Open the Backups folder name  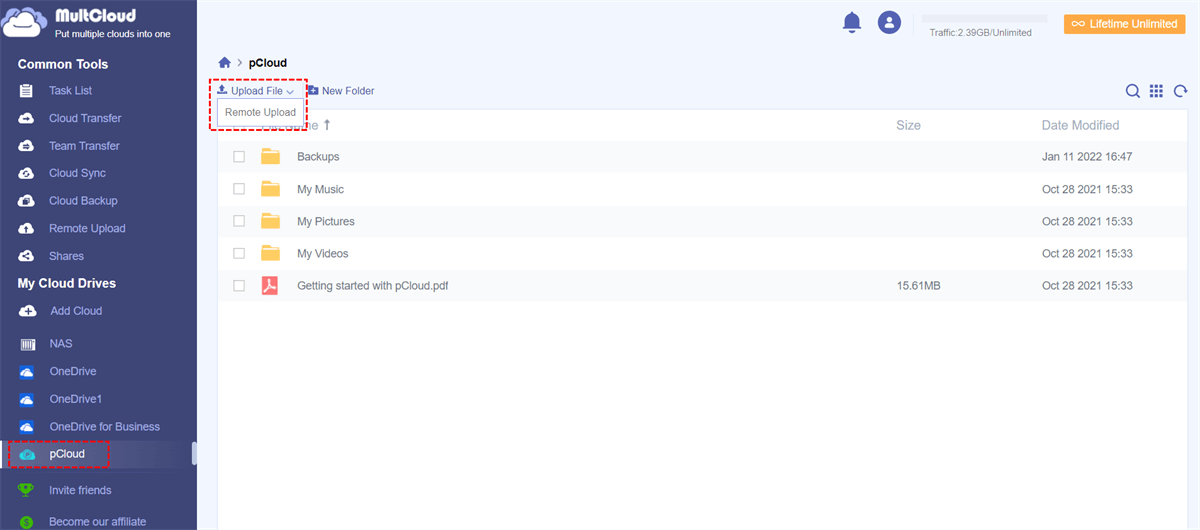318,157
